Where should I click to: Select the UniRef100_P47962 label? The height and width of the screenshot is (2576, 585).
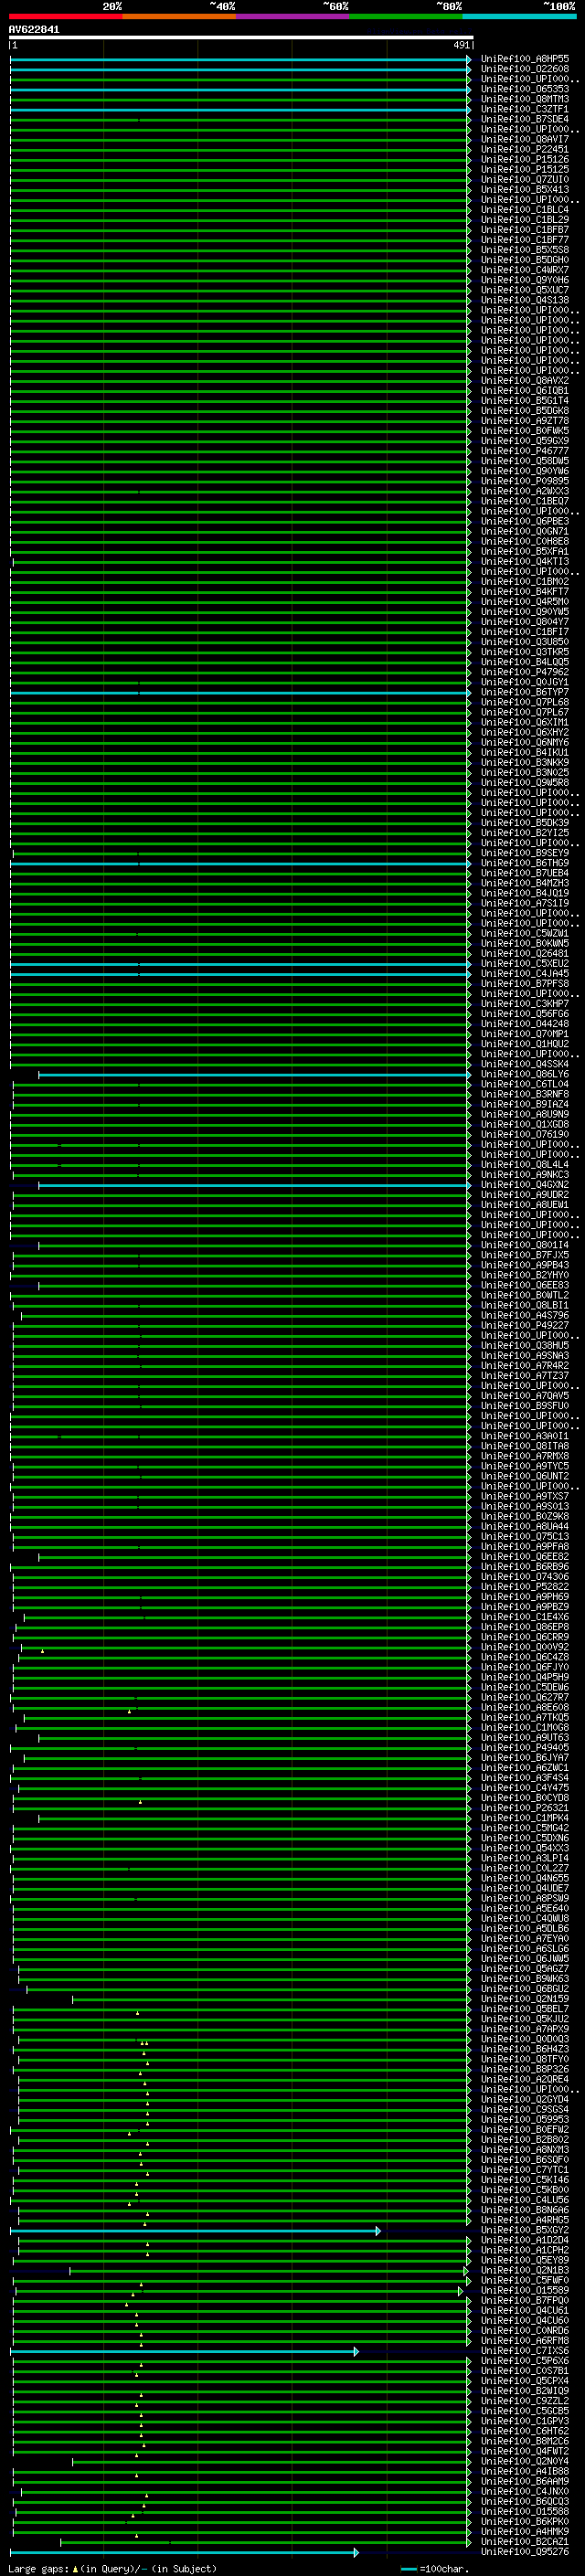[x=525, y=672]
